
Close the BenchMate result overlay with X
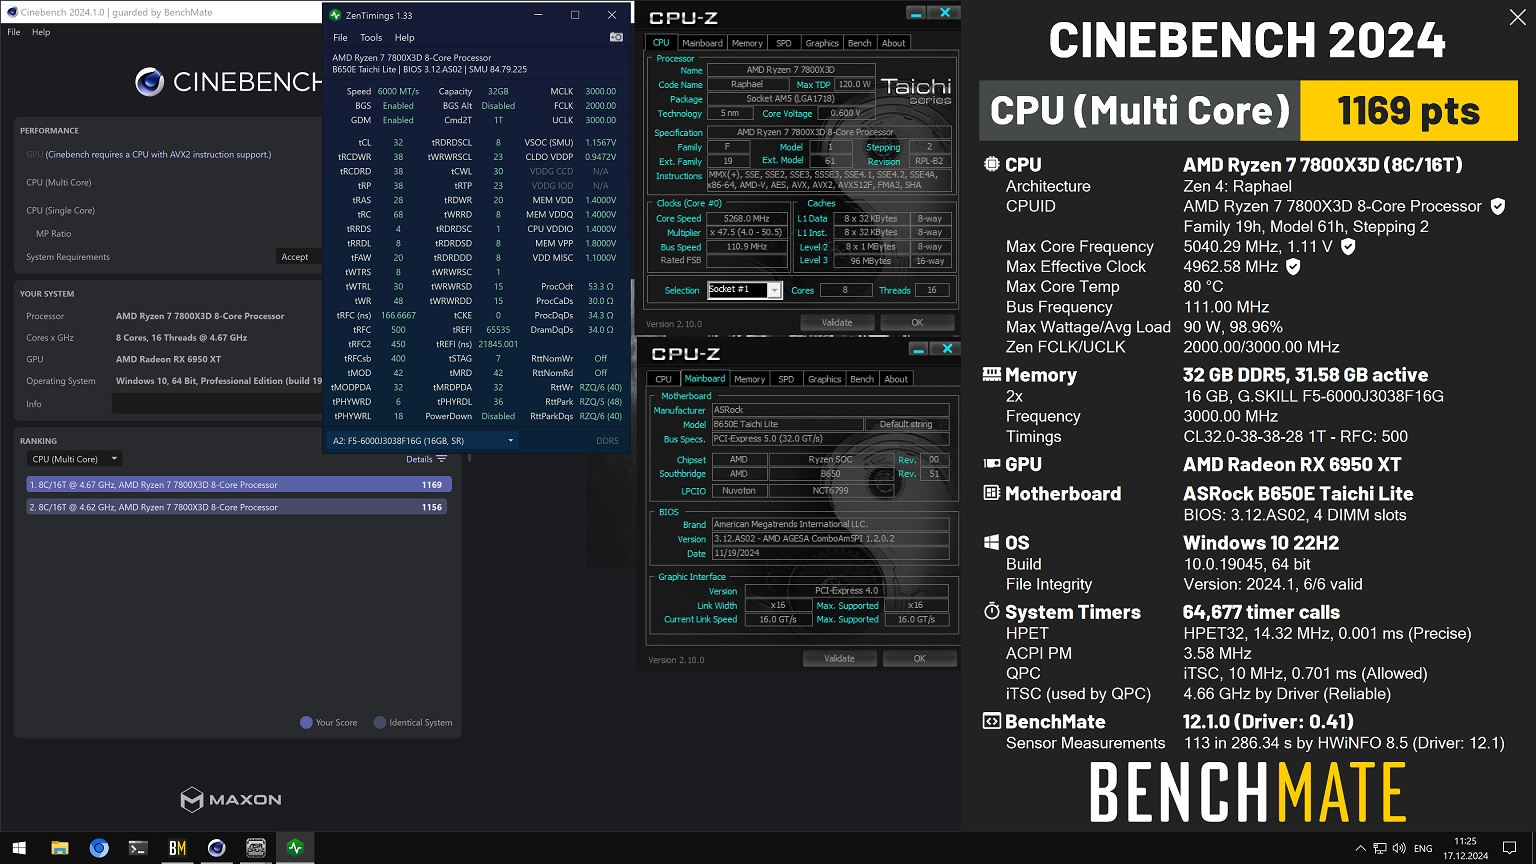coord(1517,16)
